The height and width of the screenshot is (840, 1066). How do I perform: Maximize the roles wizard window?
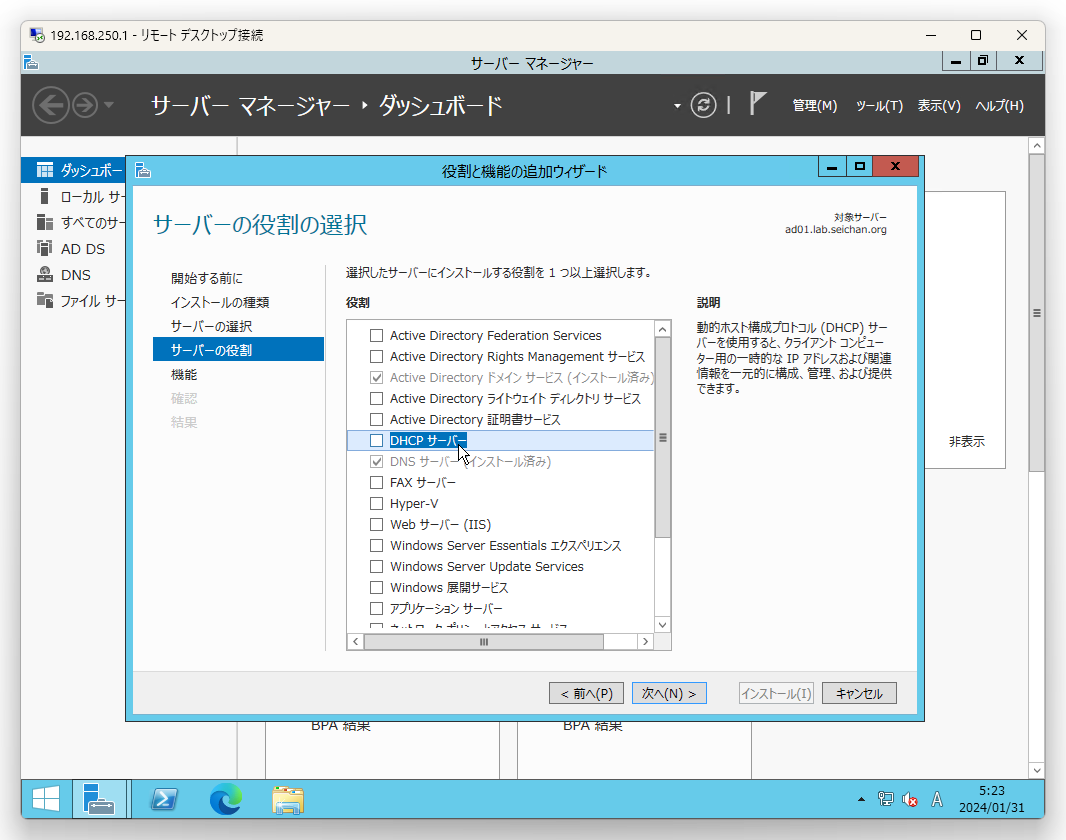860,167
